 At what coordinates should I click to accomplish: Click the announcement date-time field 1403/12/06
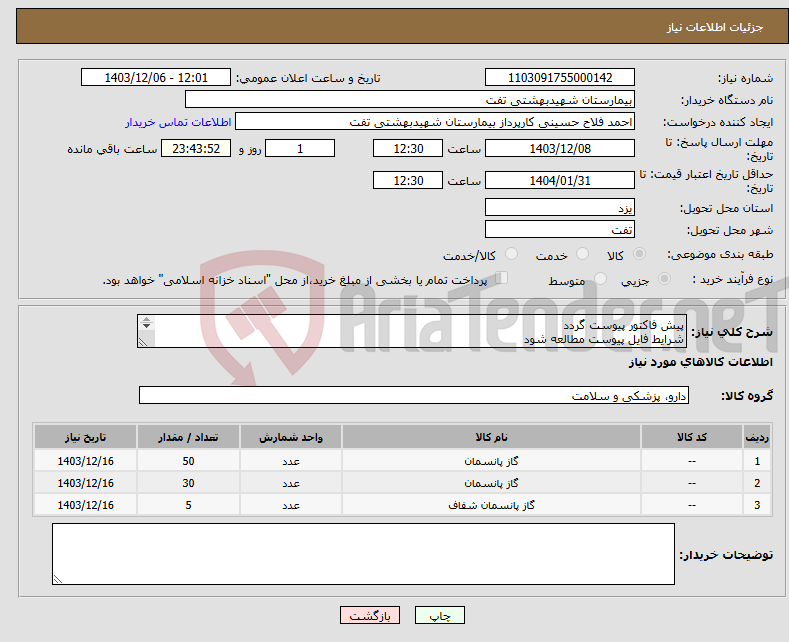pyautogui.click(x=156, y=77)
